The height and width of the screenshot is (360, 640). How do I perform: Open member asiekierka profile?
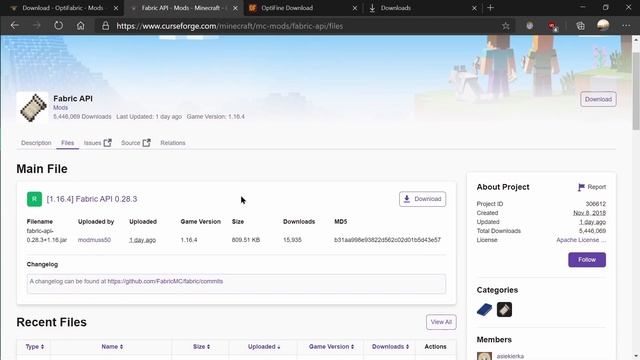point(510,356)
